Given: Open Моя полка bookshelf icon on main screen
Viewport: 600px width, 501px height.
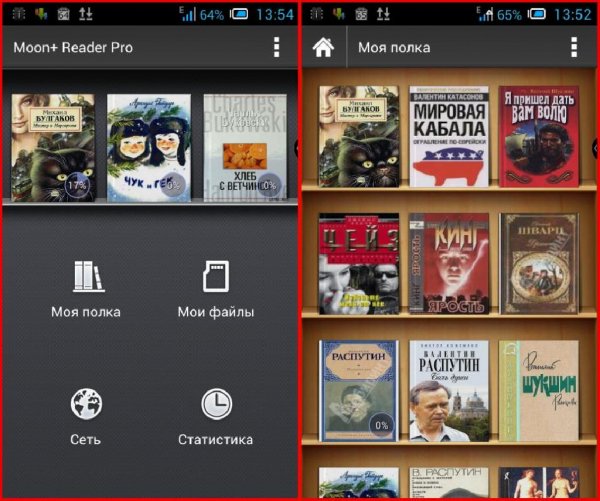Looking at the screenshot, I should coord(88,276).
